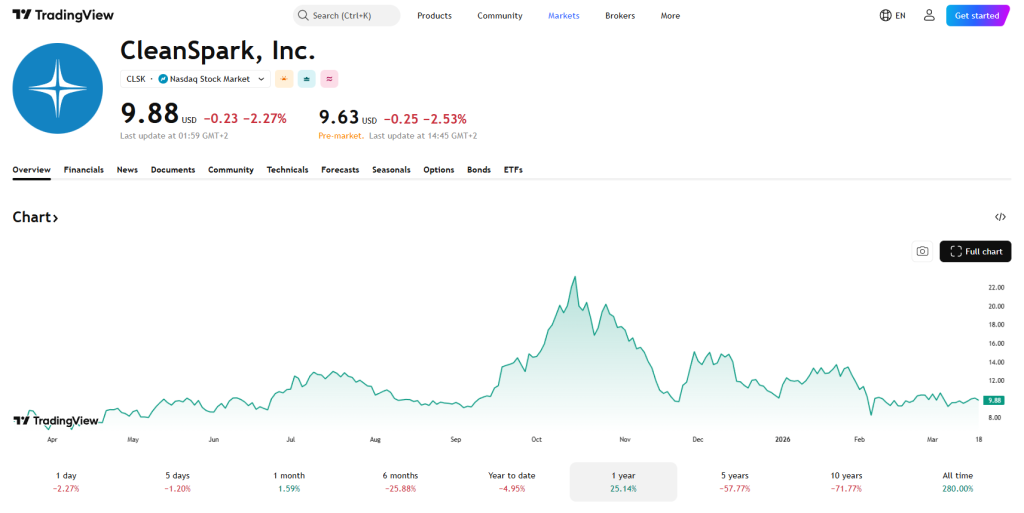Select the 5 days range
Image resolution: width=1024 pixels, height=513 pixels.
(178, 482)
